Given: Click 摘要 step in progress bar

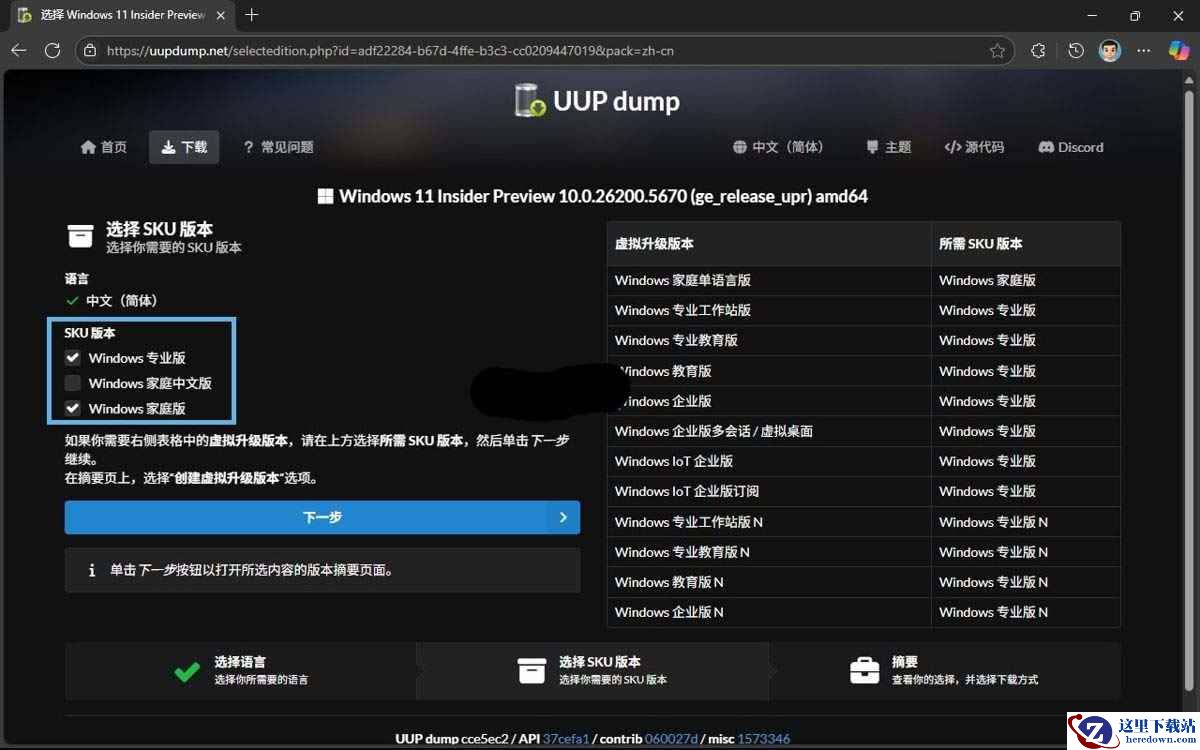Looking at the screenshot, I should [945, 670].
